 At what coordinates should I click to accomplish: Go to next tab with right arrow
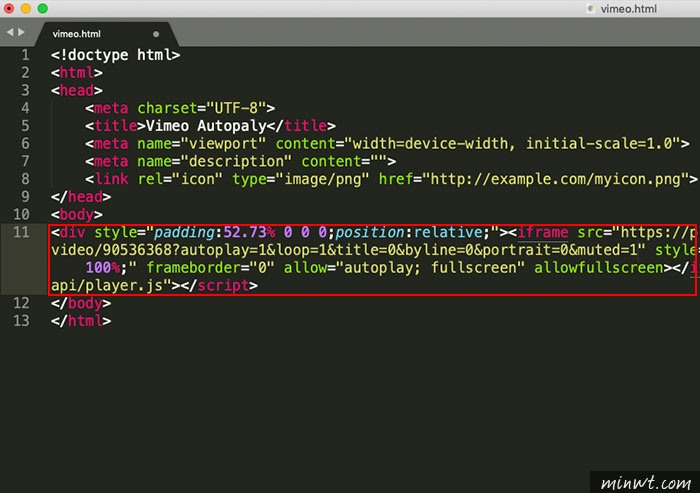point(21,32)
